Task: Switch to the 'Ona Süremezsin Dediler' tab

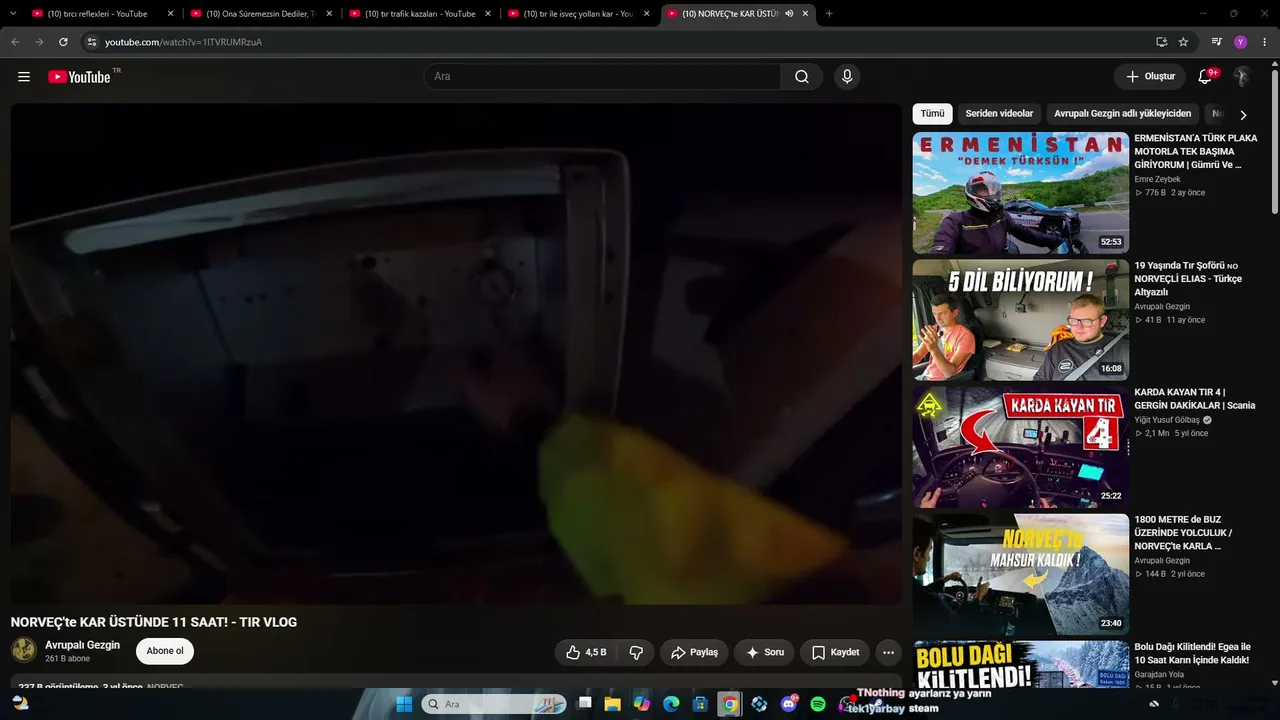Action: tap(261, 14)
